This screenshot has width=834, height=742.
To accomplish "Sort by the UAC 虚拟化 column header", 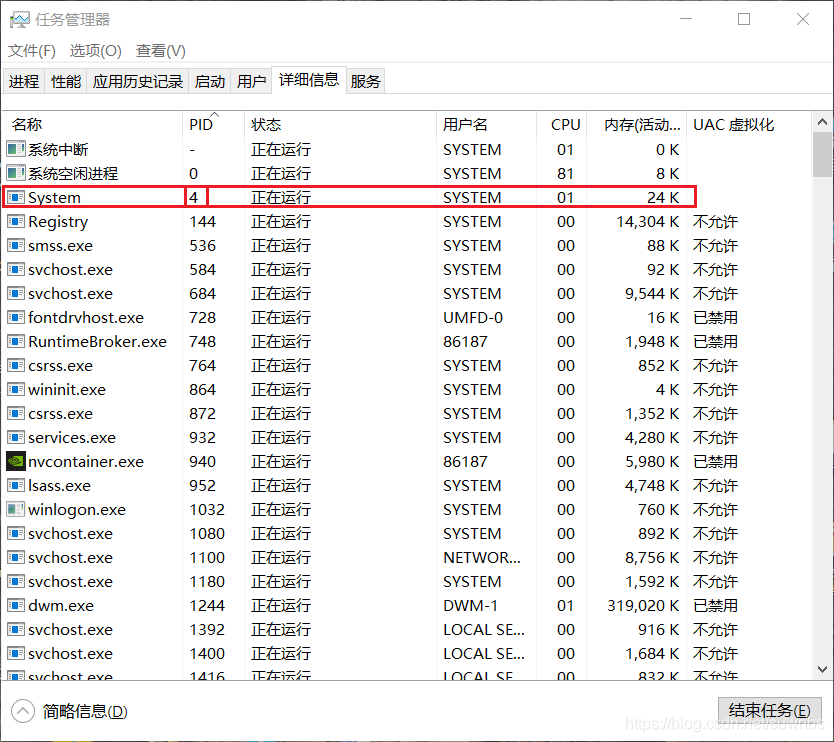I will [749, 124].
